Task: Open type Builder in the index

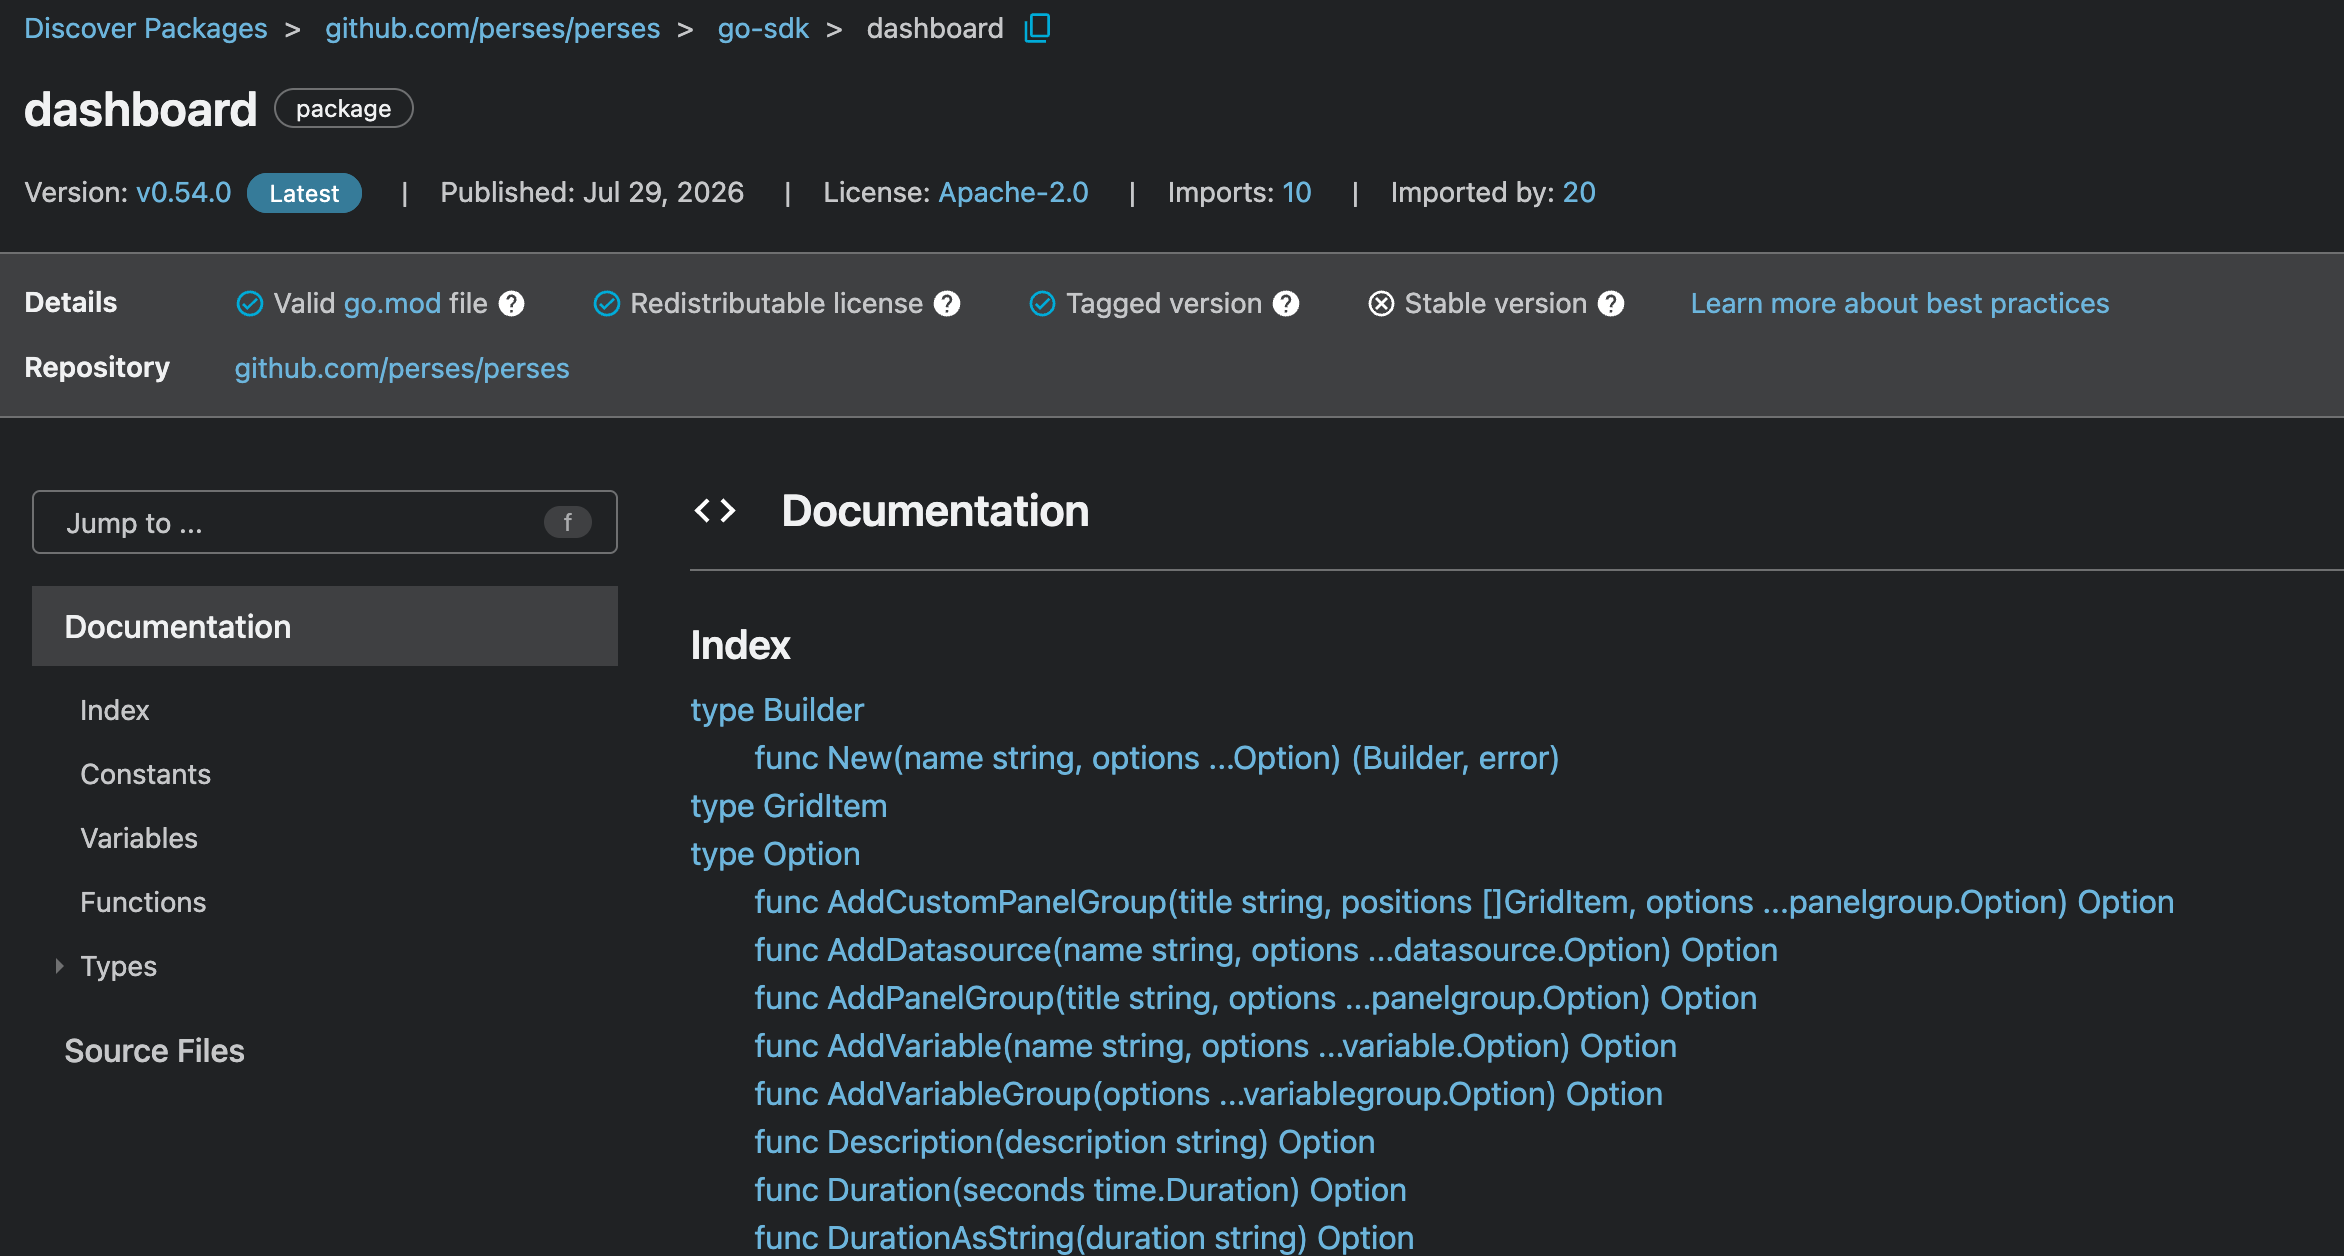Action: click(x=777, y=710)
